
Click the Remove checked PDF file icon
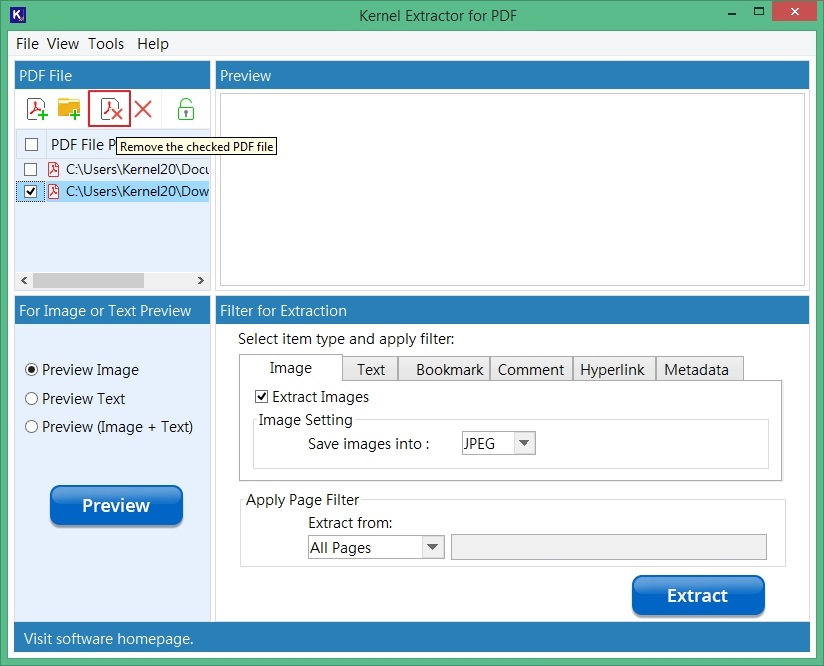click(x=109, y=109)
